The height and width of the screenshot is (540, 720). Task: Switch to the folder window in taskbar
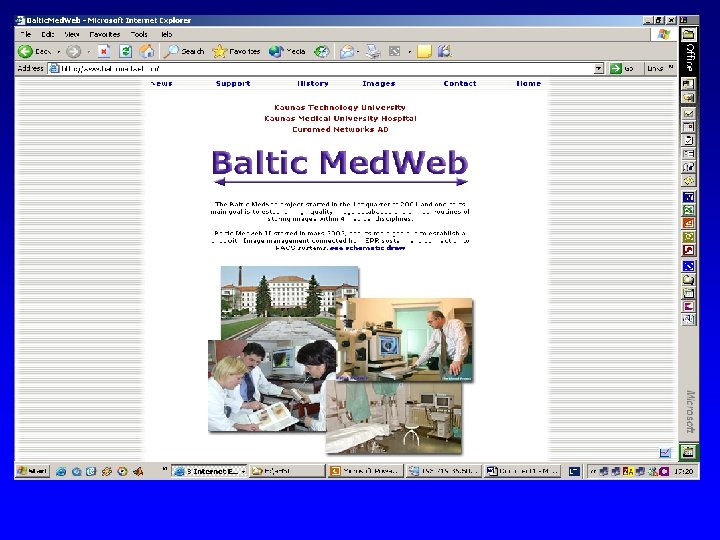(287, 471)
